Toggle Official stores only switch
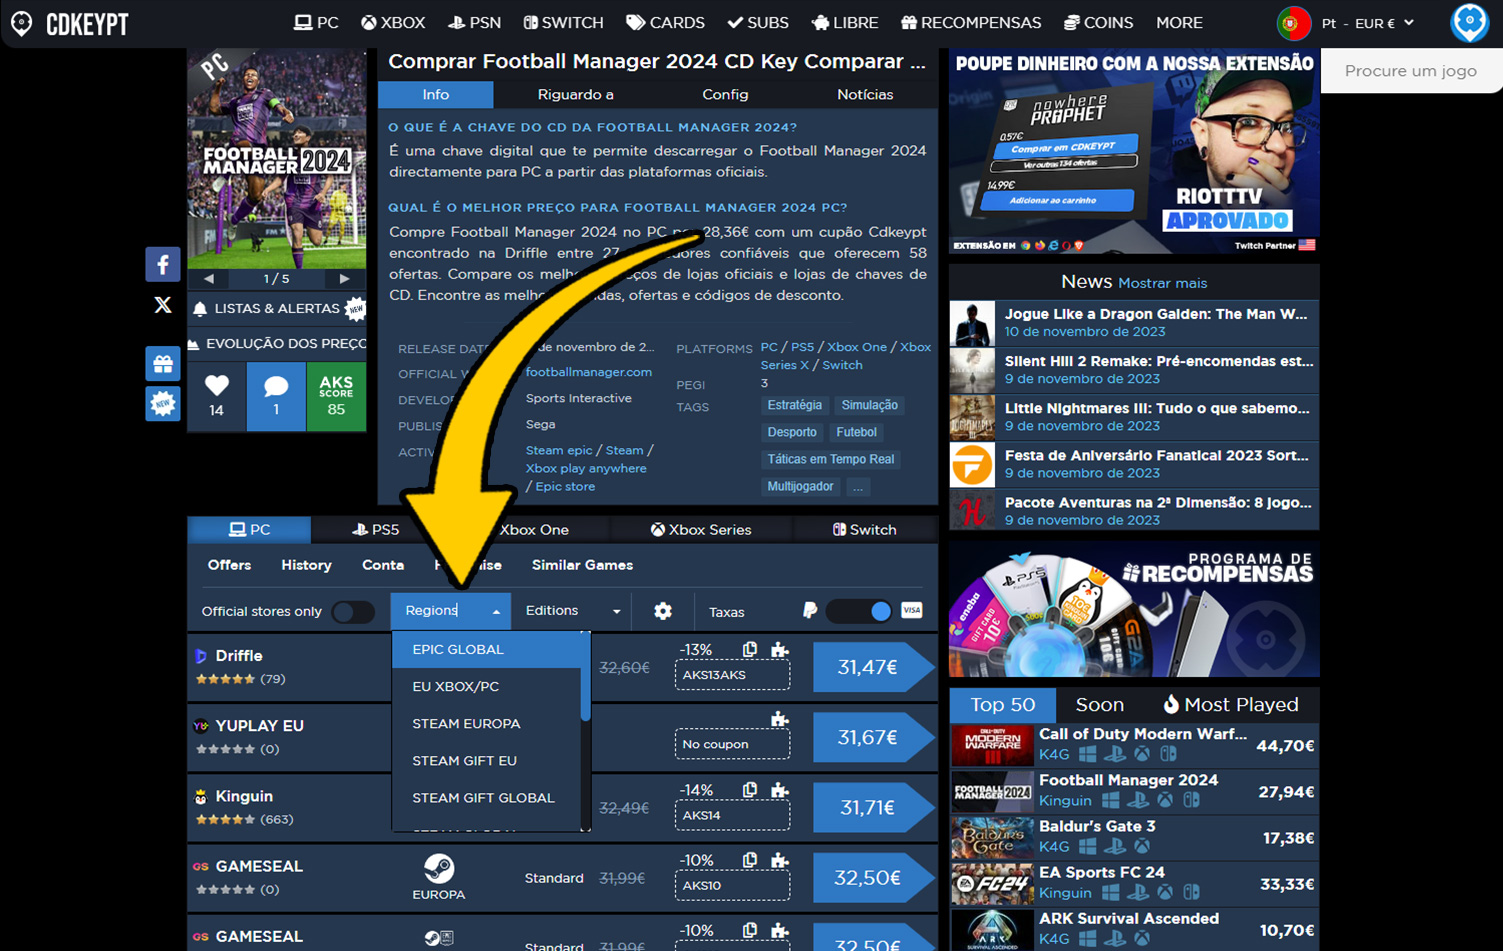Image resolution: width=1503 pixels, height=951 pixels. coord(353,611)
